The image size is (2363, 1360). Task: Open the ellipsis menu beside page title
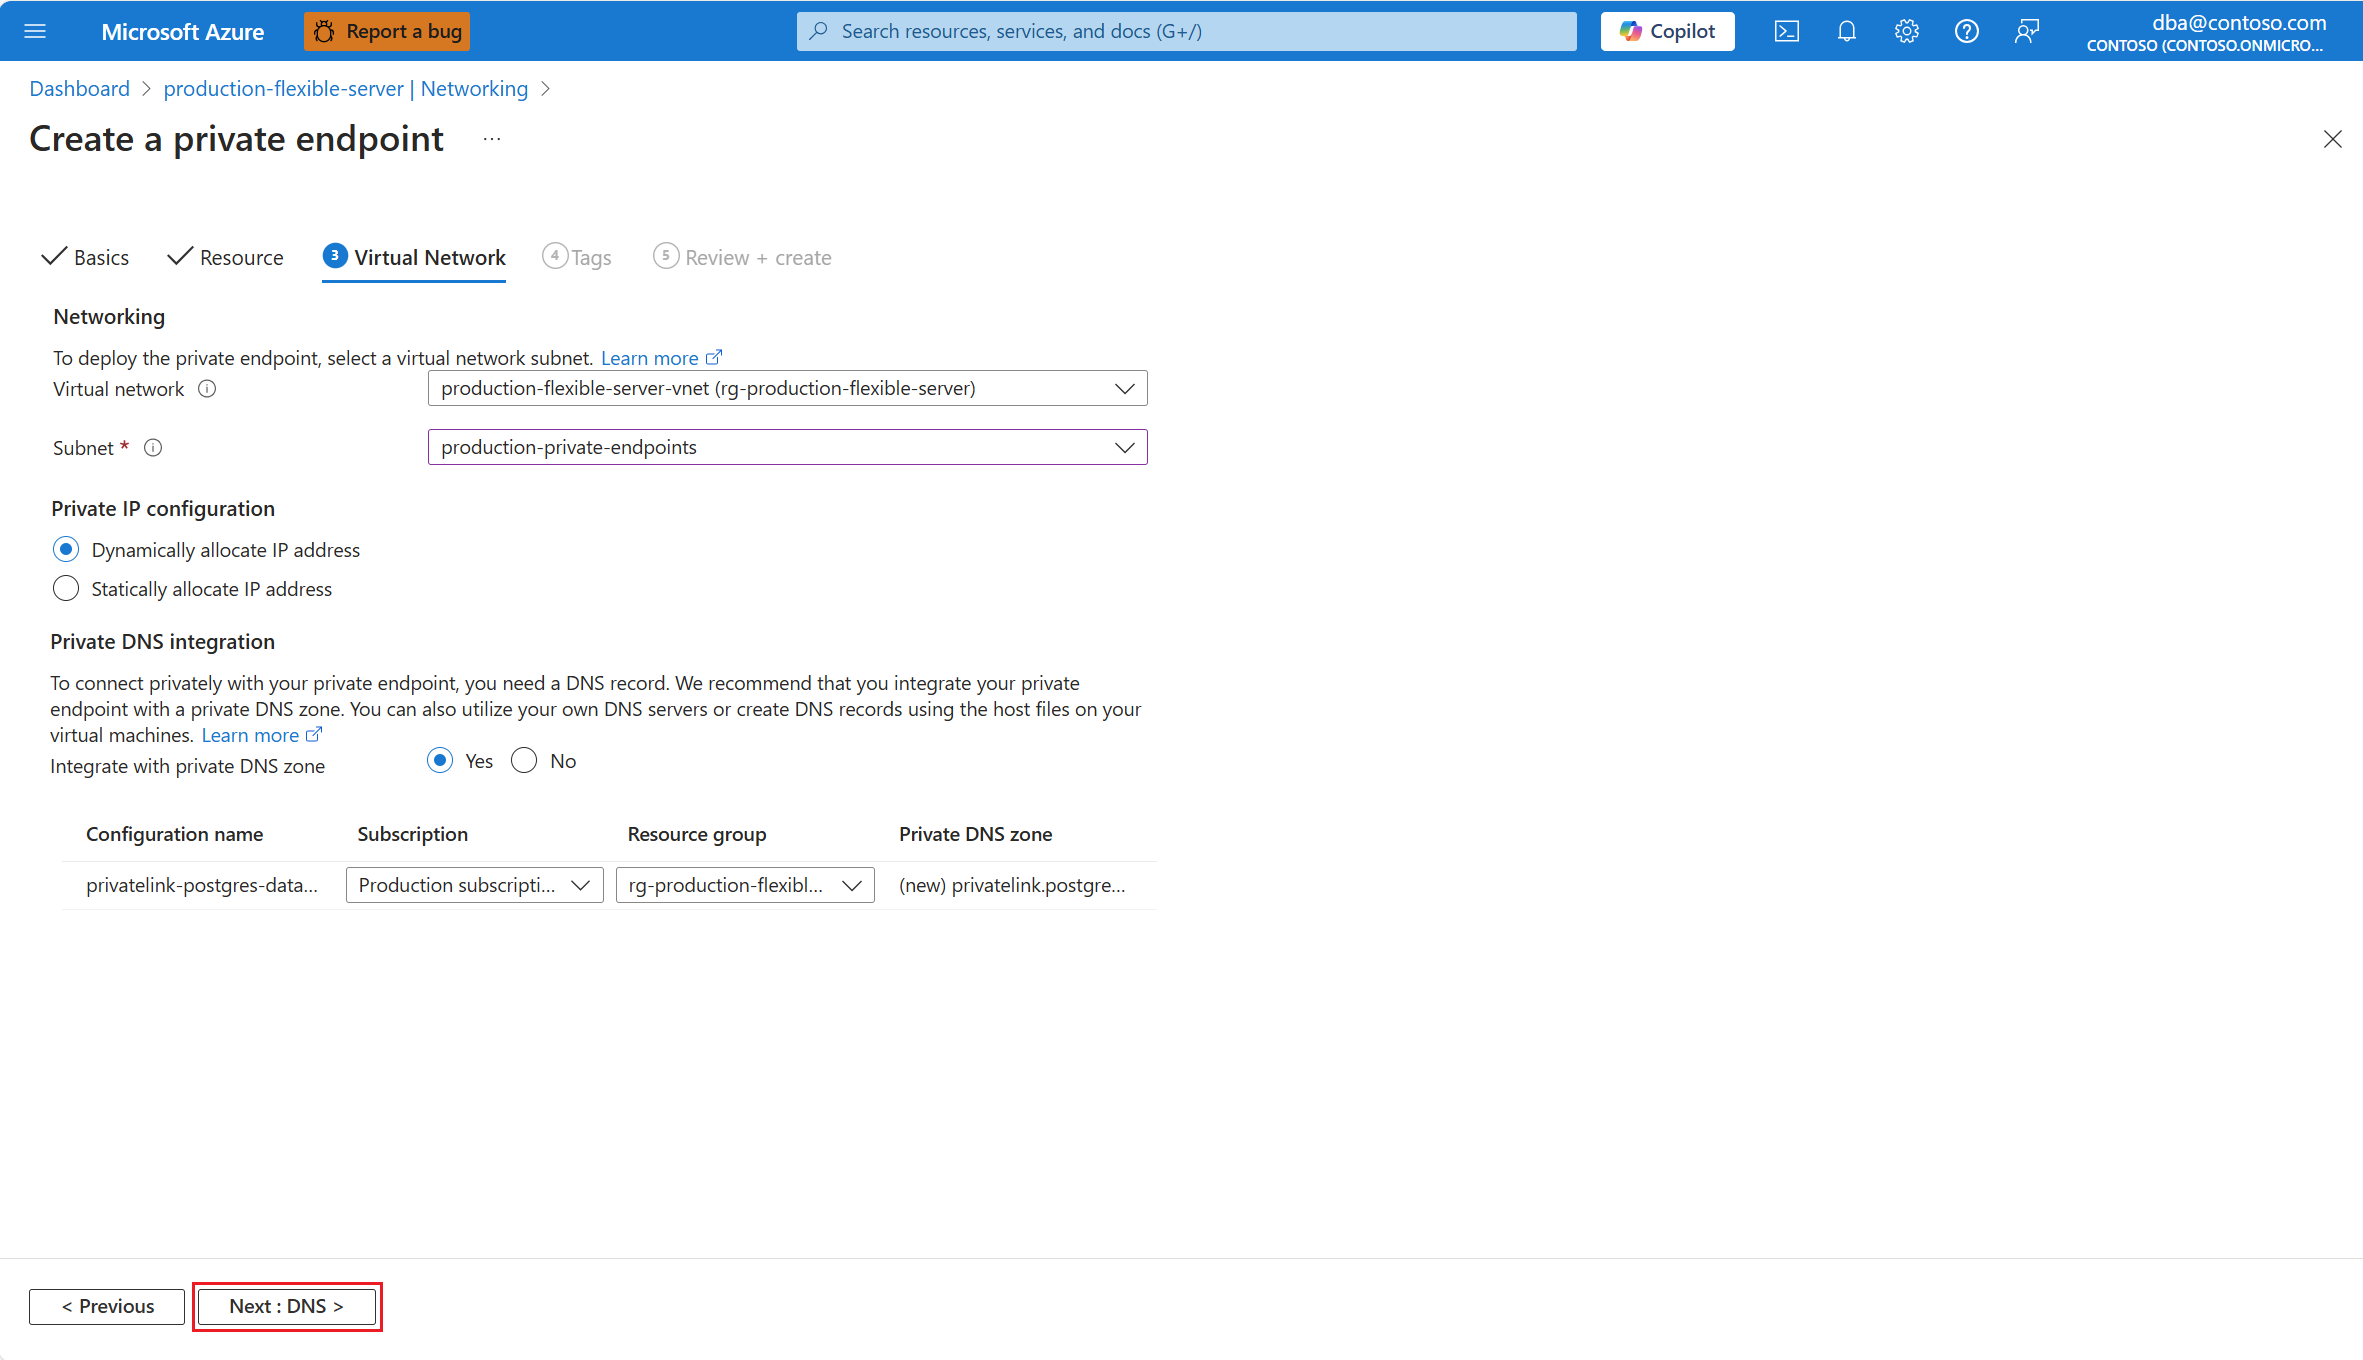click(x=491, y=139)
